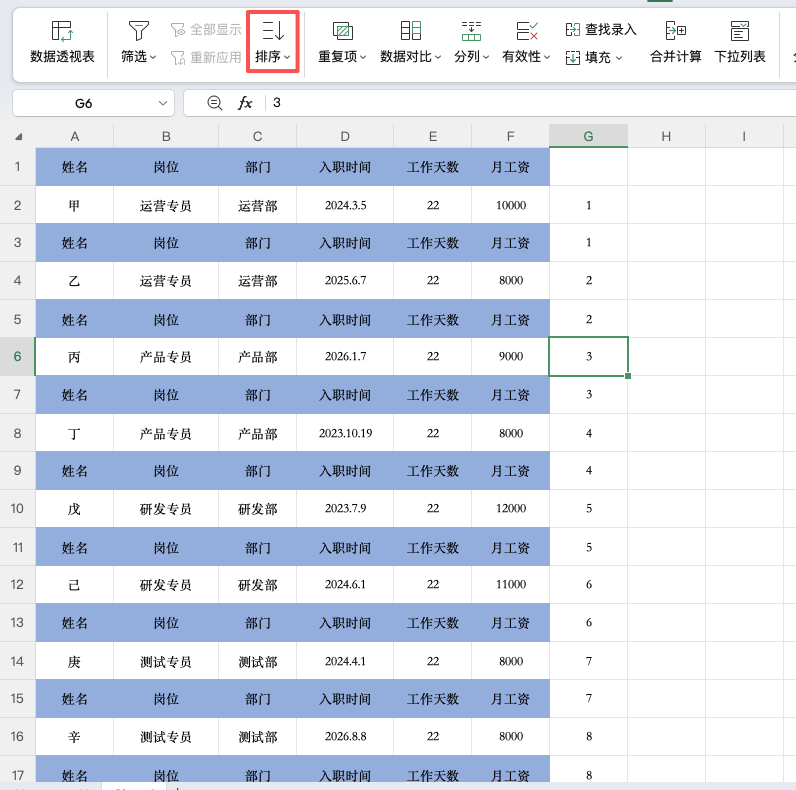The height and width of the screenshot is (790, 796).
Task: Click cell containing 丙
Action: point(75,356)
